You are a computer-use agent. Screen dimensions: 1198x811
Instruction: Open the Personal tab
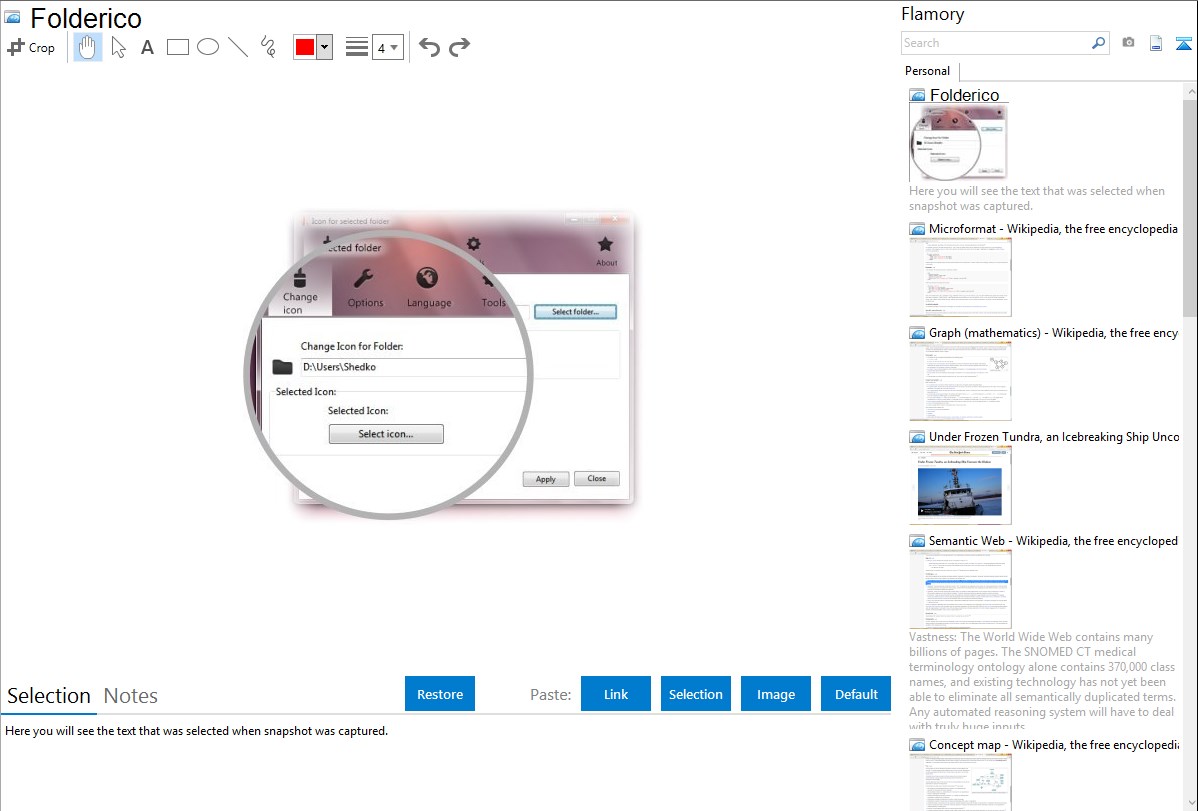pos(927,71)
